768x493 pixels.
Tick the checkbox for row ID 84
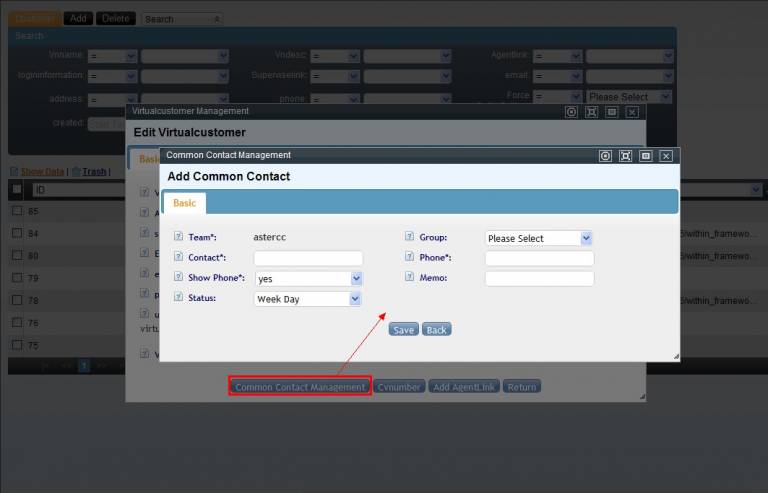(17, 233)
